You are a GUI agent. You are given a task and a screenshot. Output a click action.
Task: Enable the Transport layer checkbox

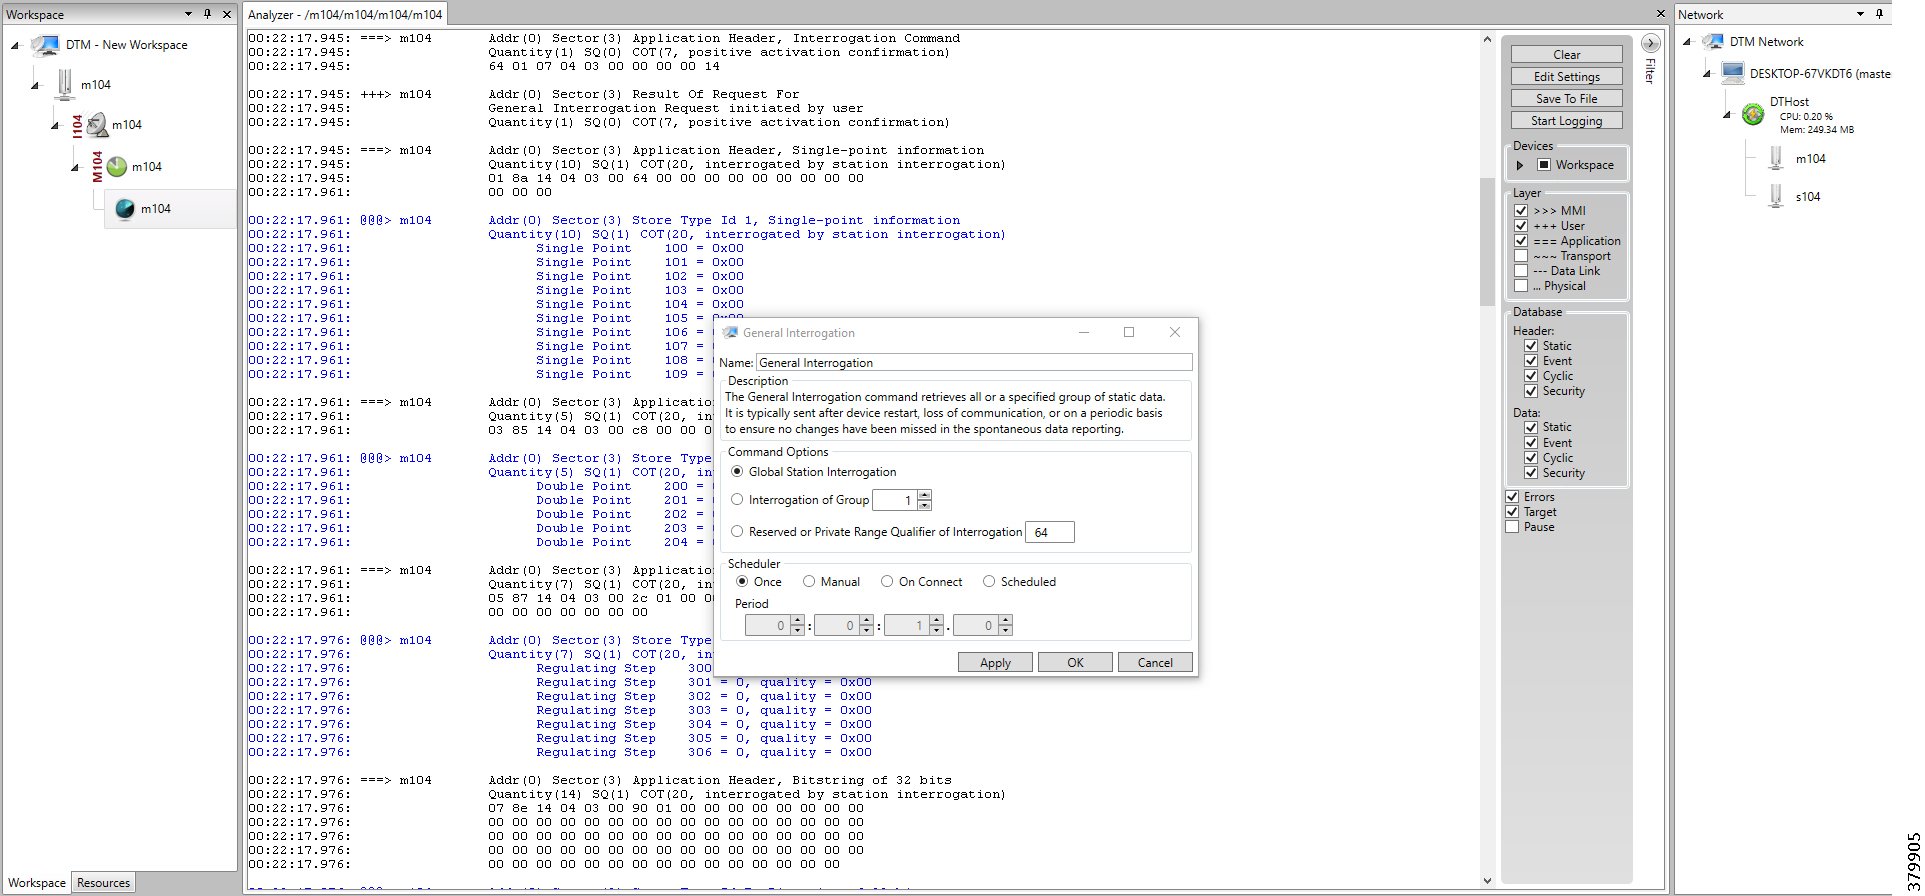[x=1521, y=255]
